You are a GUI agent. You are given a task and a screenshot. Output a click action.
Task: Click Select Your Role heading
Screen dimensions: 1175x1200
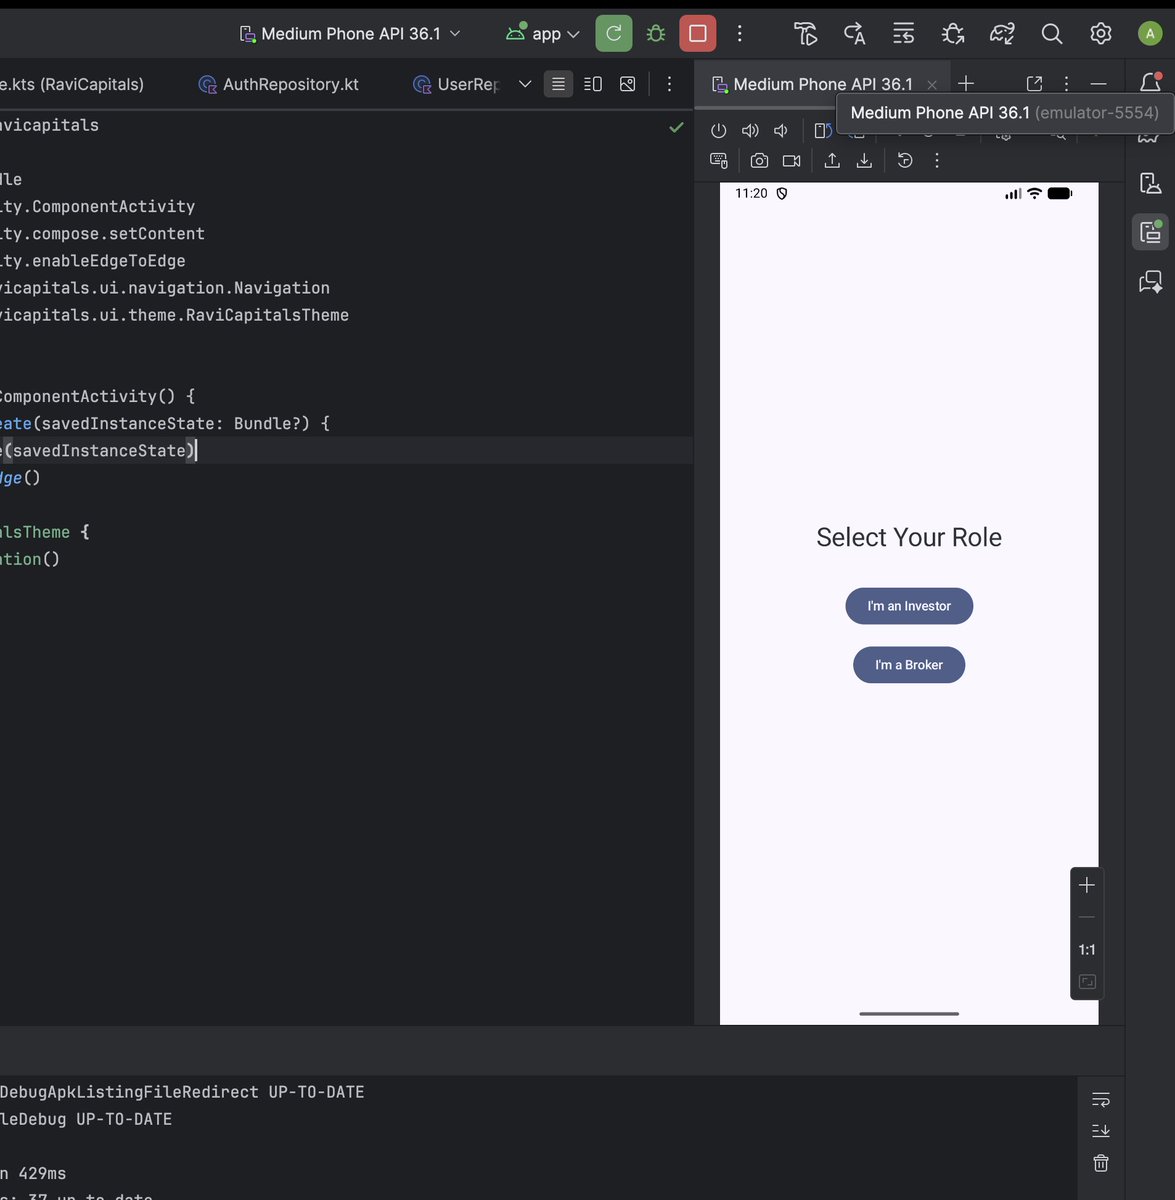[909, 537]
